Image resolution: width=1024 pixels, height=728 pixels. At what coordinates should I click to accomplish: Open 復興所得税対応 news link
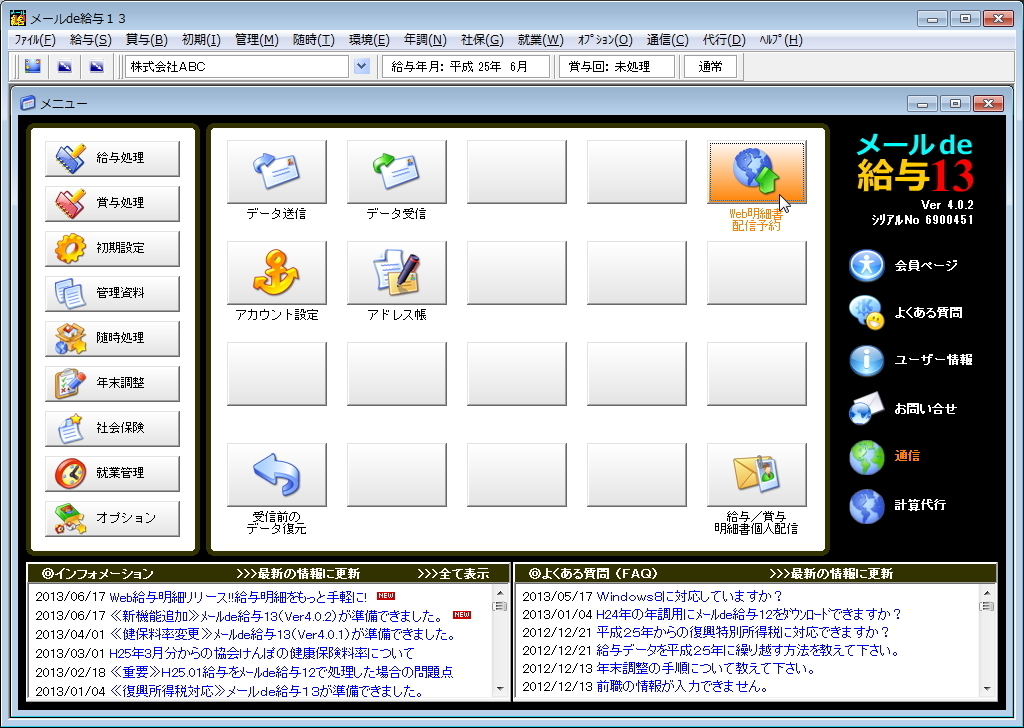point(266,691)
